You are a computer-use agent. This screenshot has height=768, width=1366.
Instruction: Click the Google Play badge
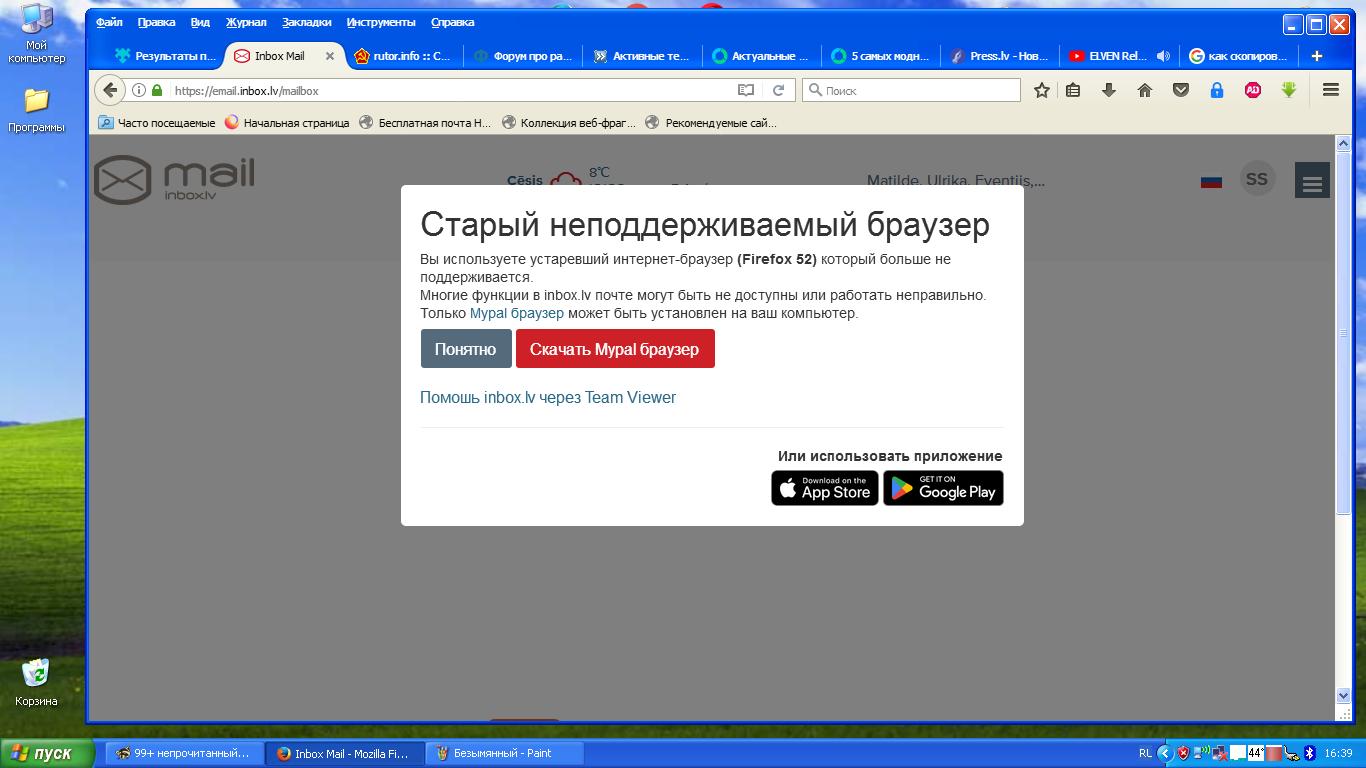[x=943, y=488]
